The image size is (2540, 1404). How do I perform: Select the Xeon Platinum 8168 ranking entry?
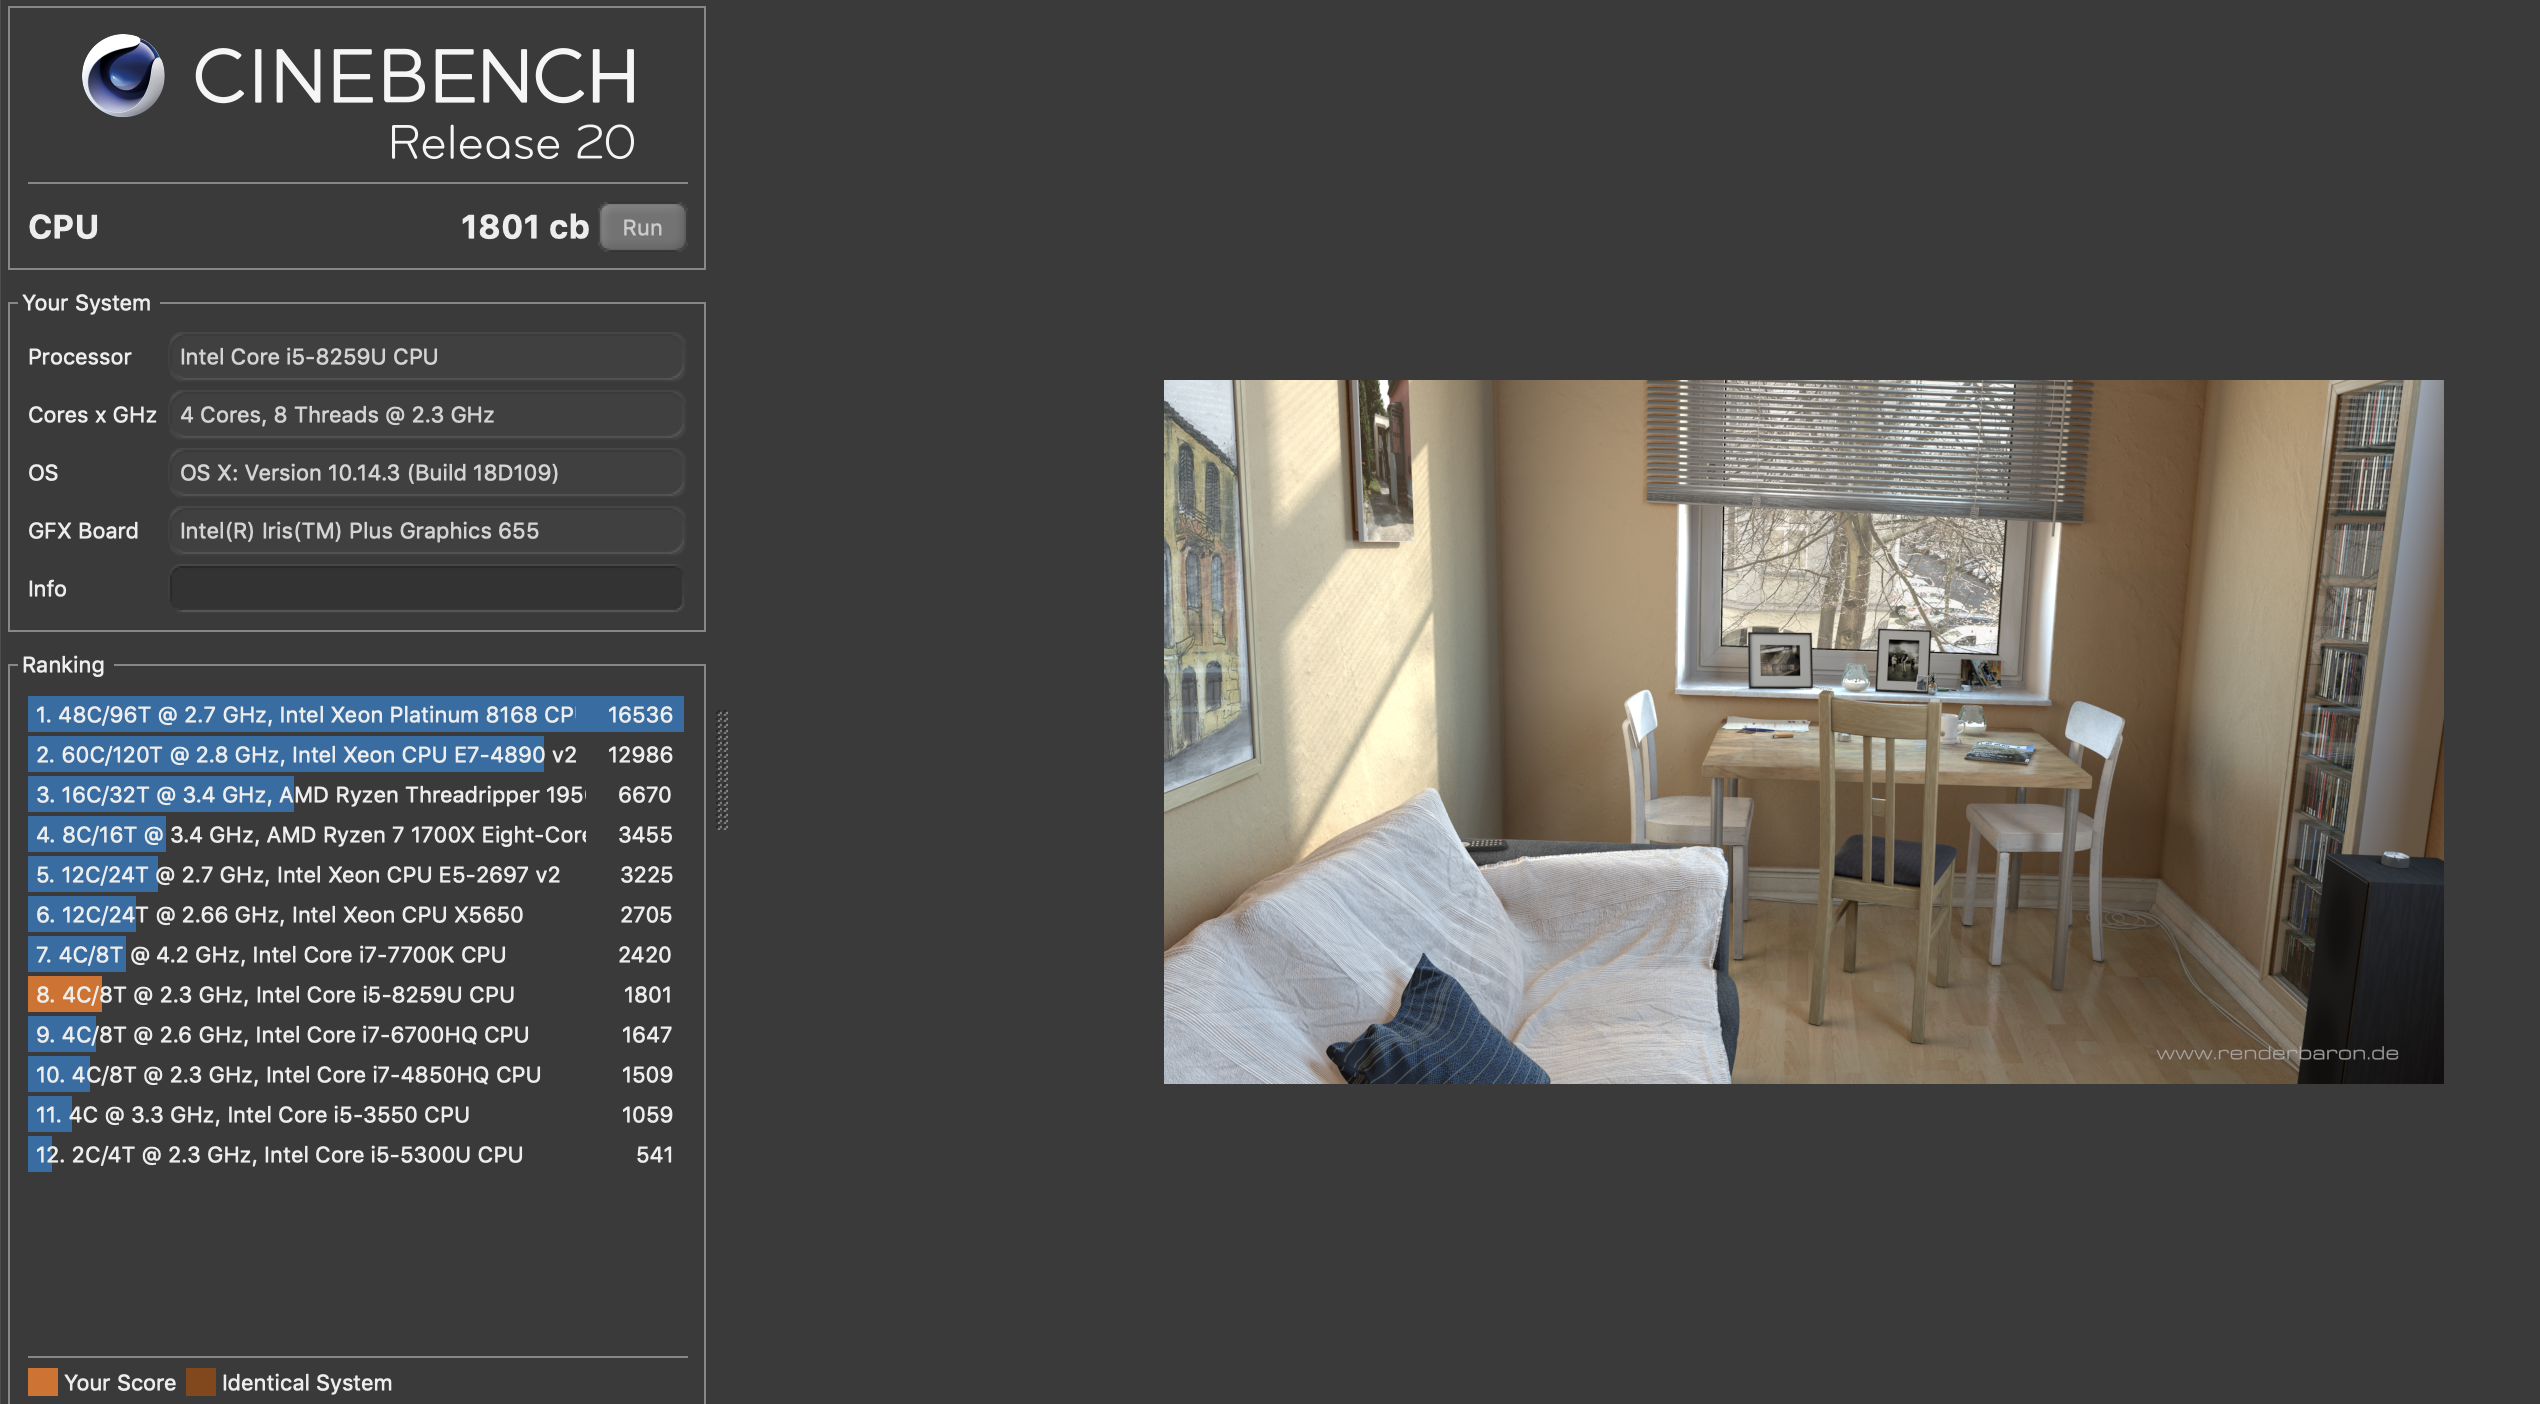click(x=350, y=714)
